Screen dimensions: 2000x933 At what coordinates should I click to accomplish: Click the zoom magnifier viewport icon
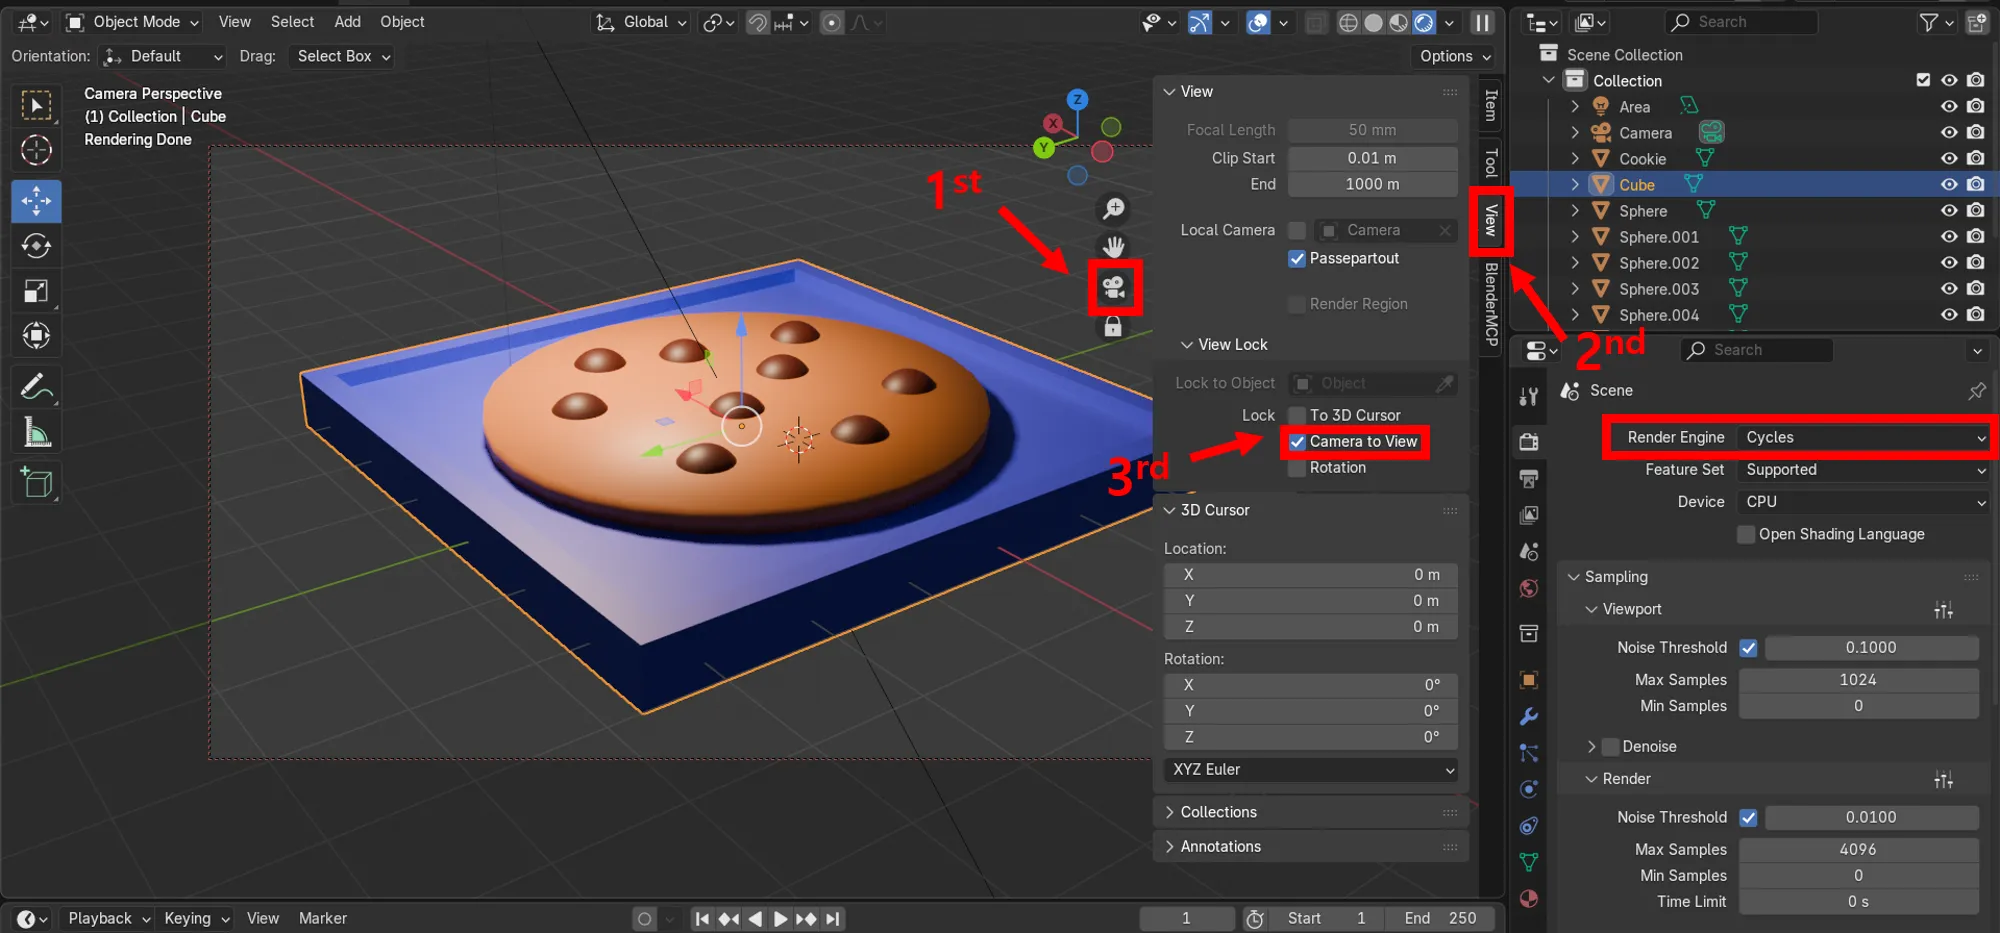1113,208
